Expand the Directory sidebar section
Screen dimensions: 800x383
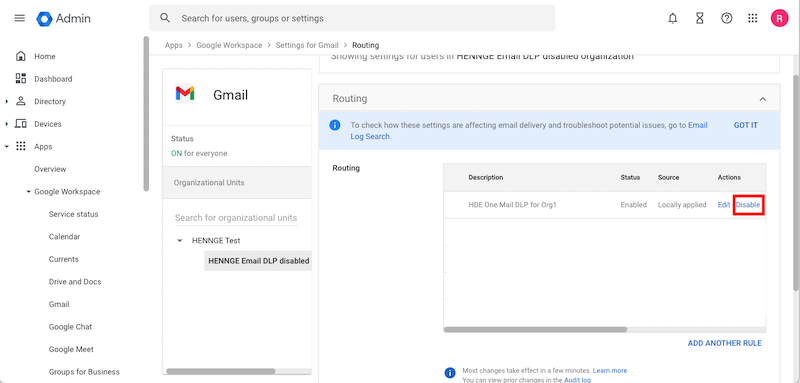click(x=7, y=101)
